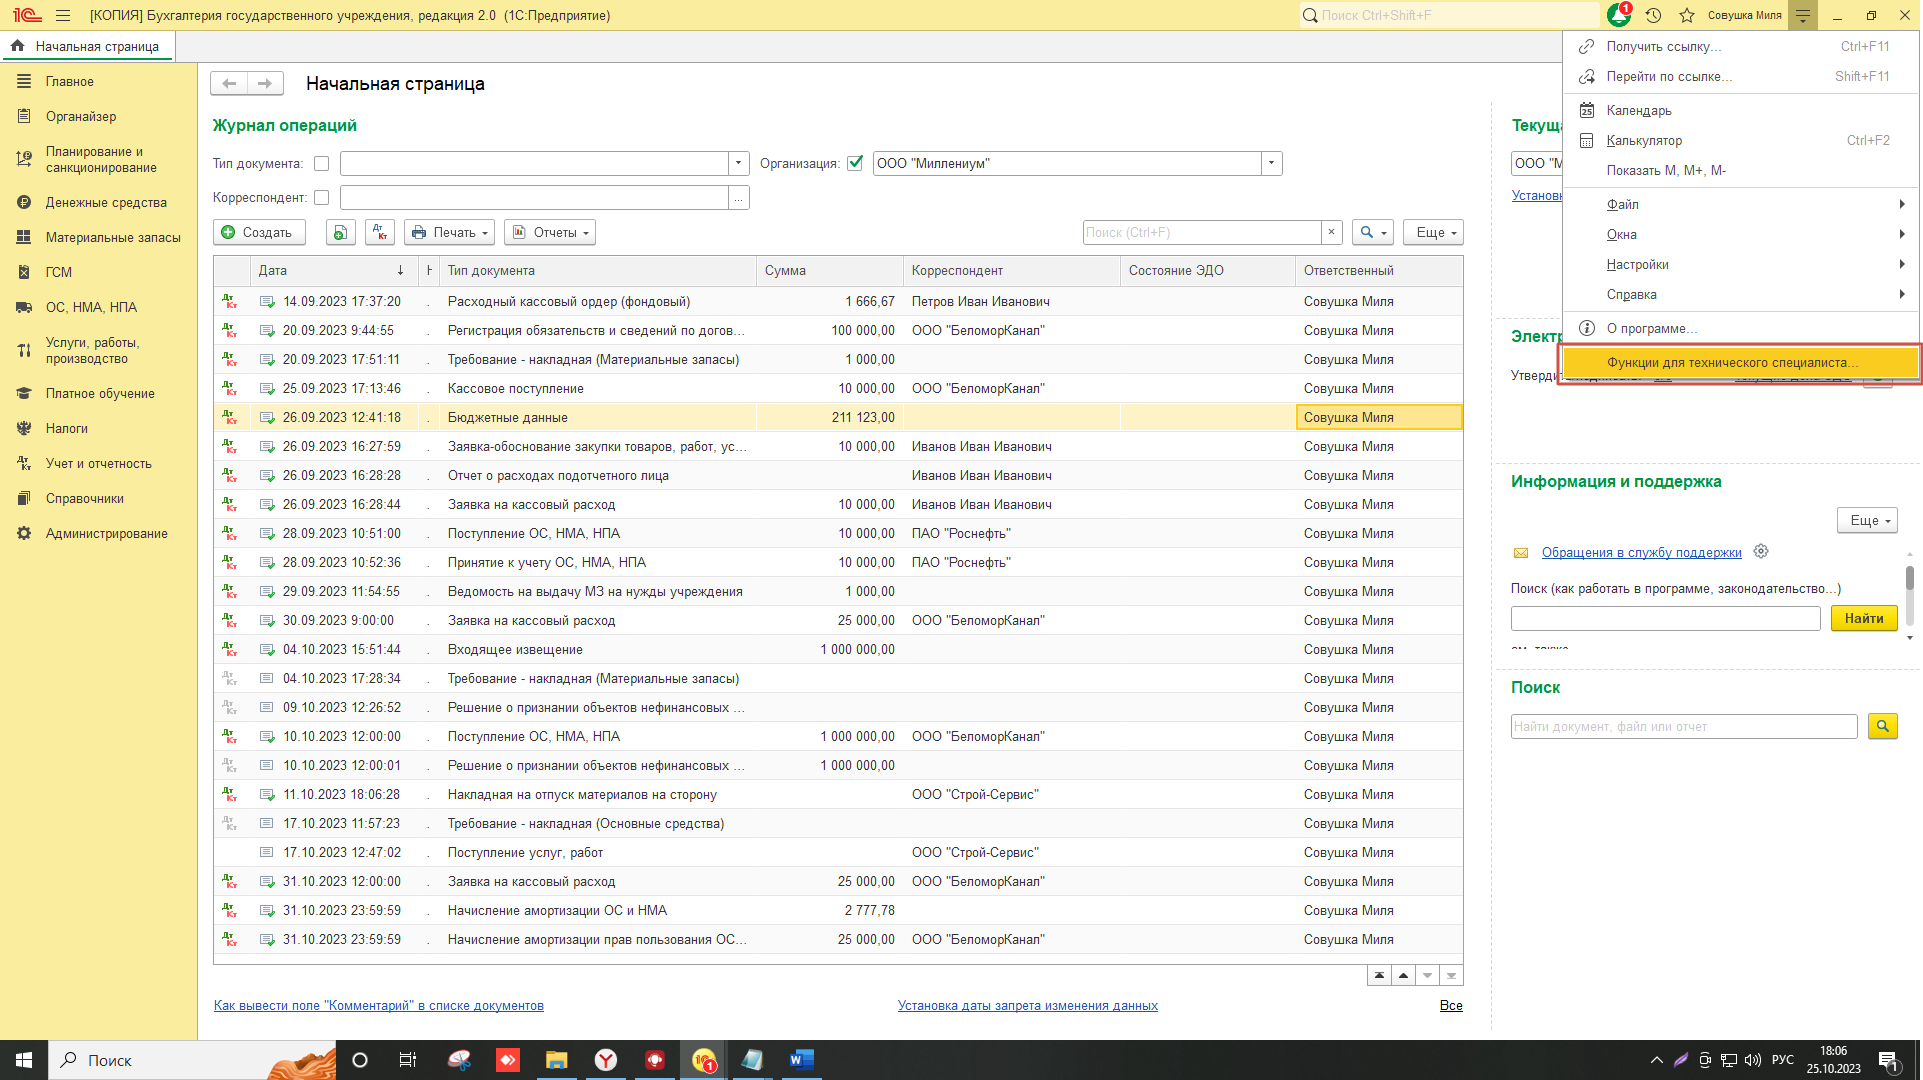Click the copy document icon beside Создать
The width and height of the screenshot is (1923, 1080).
point(341,232)
